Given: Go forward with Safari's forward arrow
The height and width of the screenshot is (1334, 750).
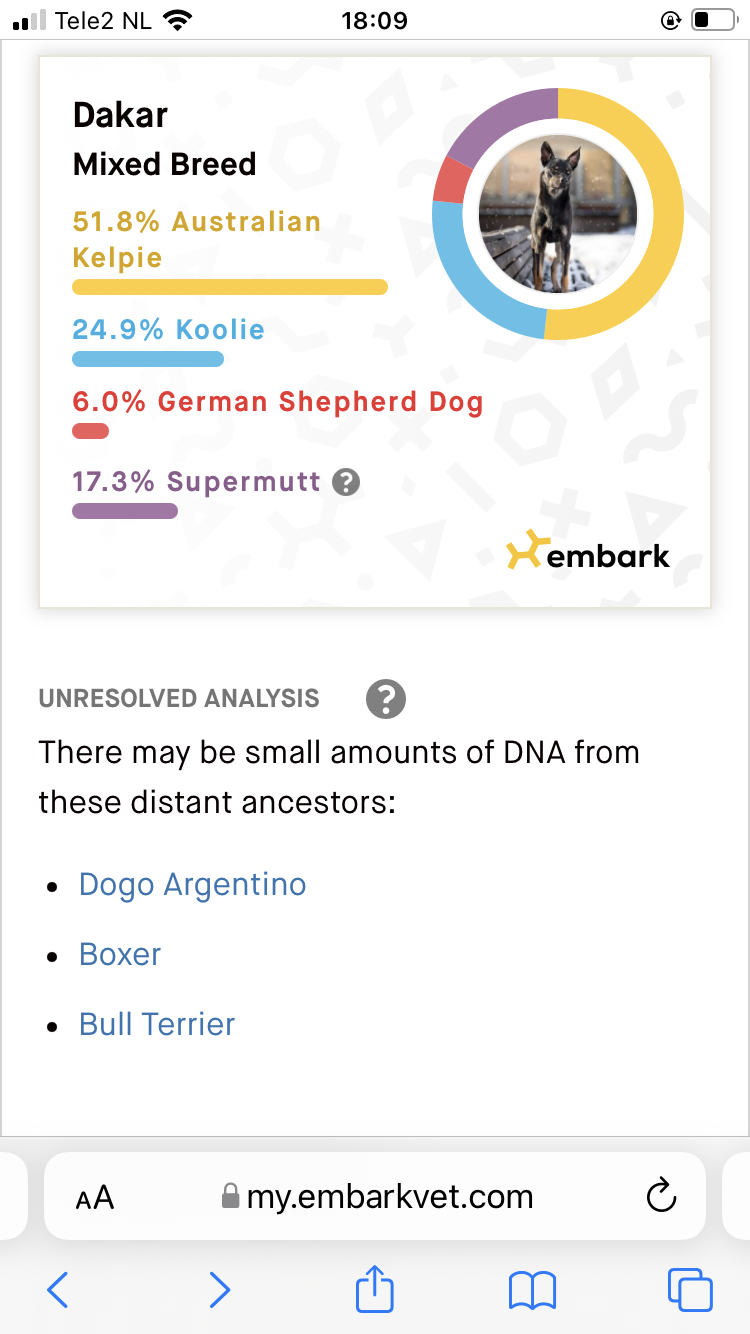Looking at the screenshot, I should point(219,1290).
